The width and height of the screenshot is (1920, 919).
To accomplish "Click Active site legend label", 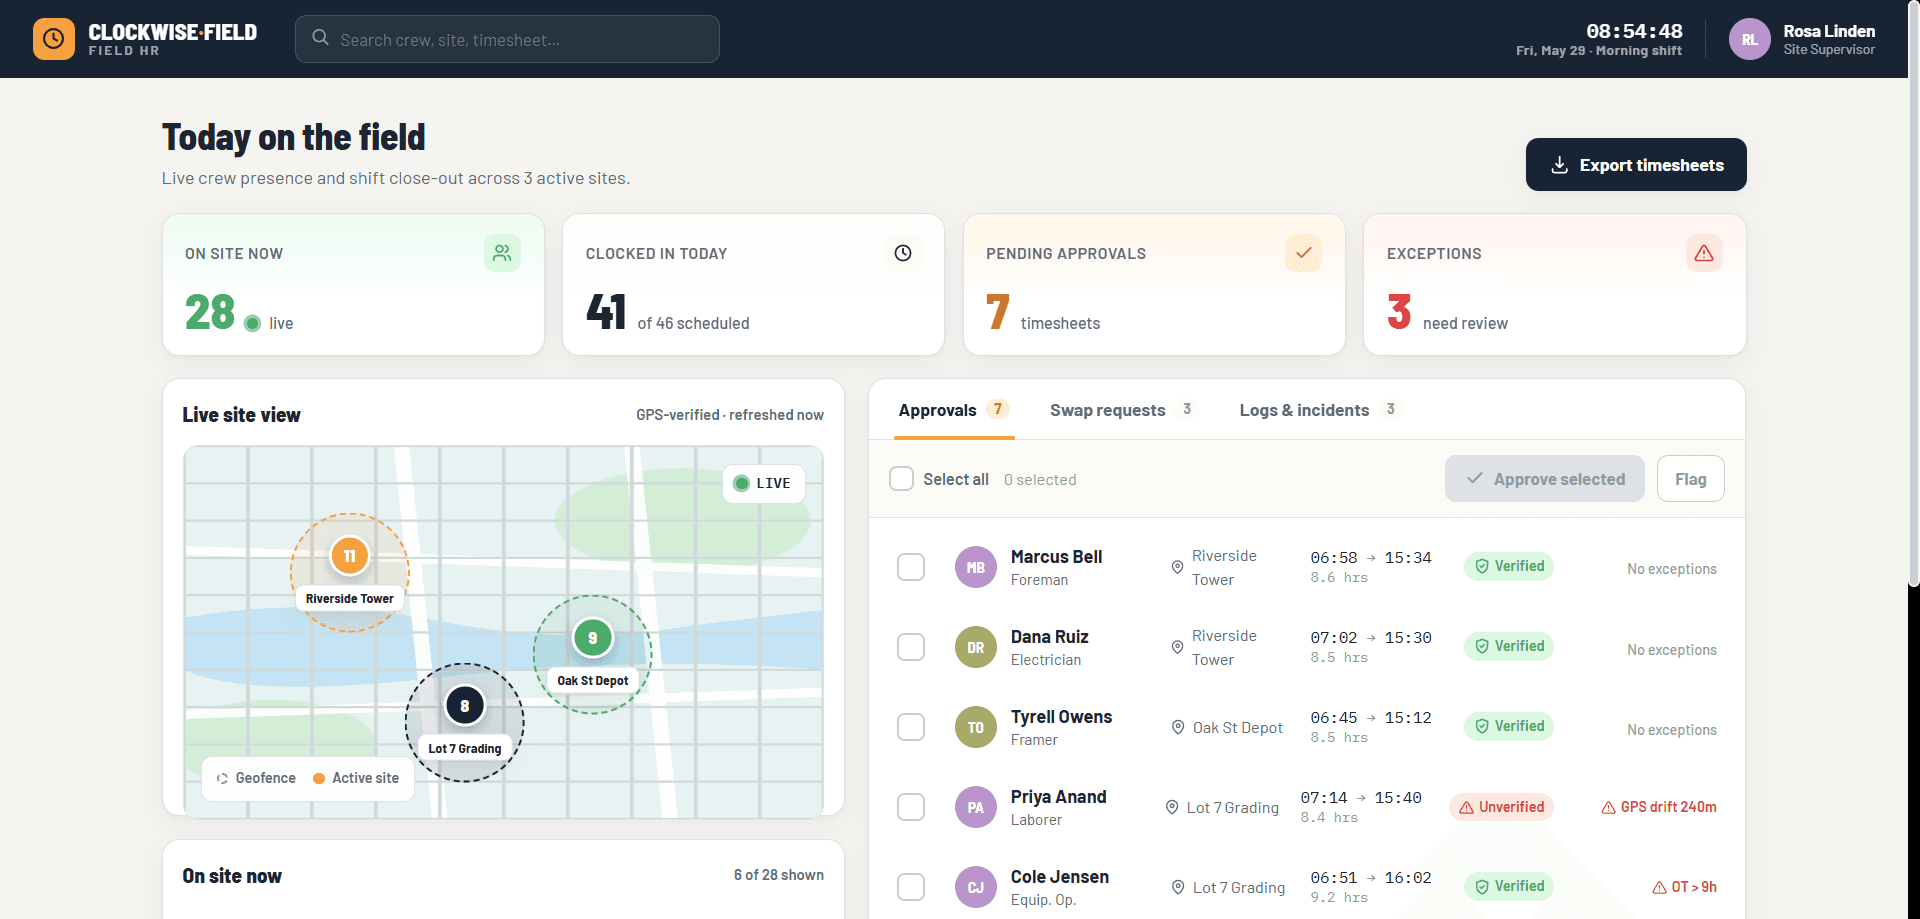I will click(365, 778).
